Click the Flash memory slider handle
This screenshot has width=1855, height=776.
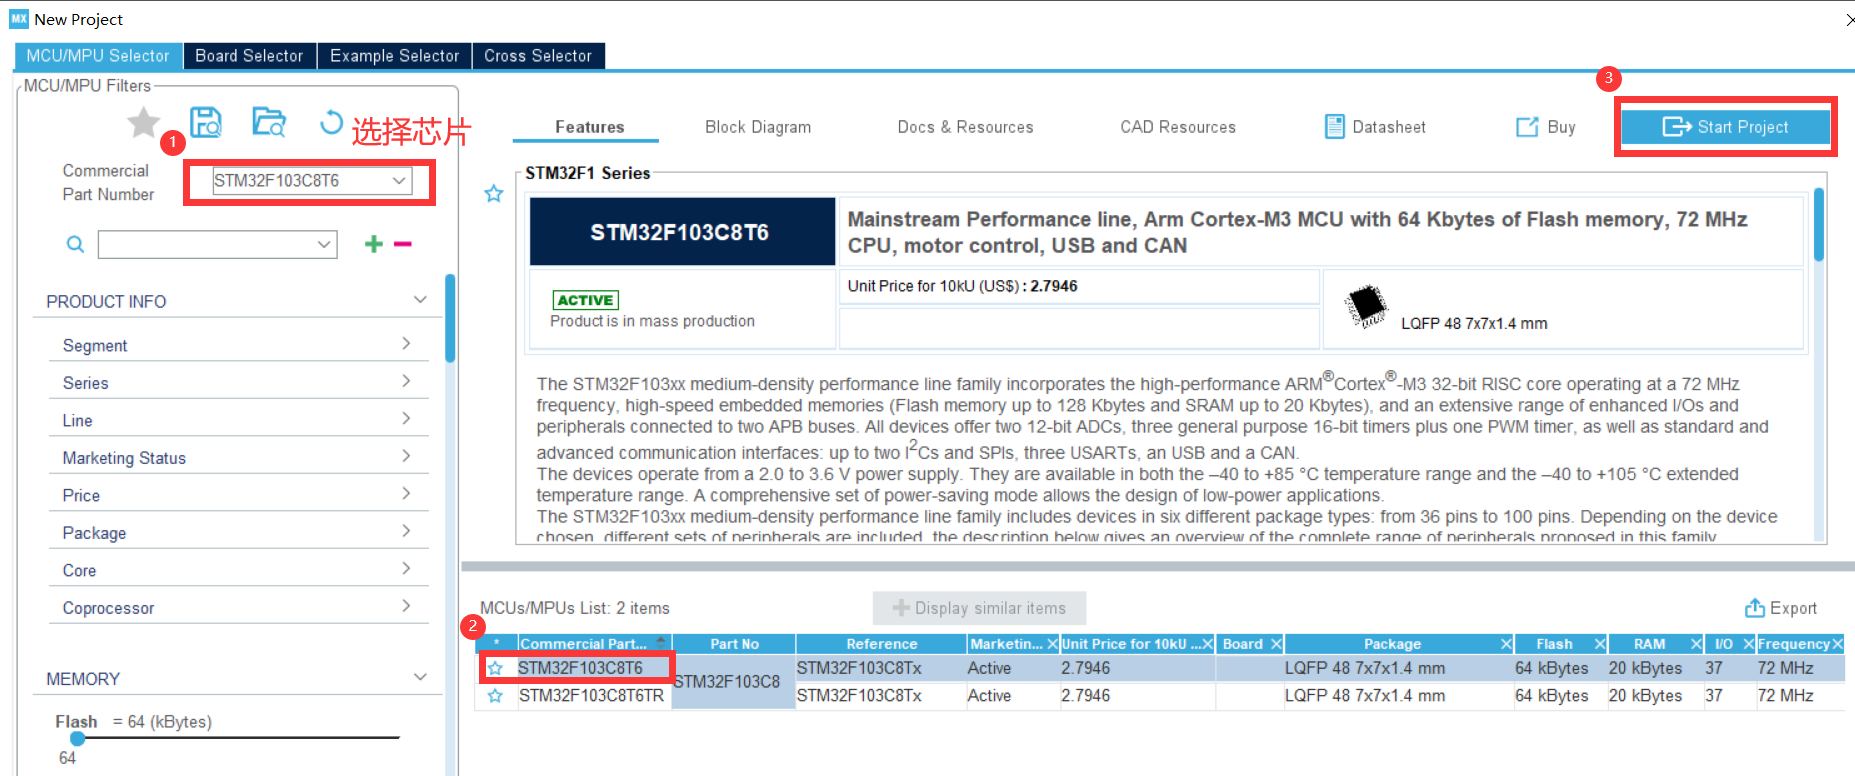[x=78, y=738]
